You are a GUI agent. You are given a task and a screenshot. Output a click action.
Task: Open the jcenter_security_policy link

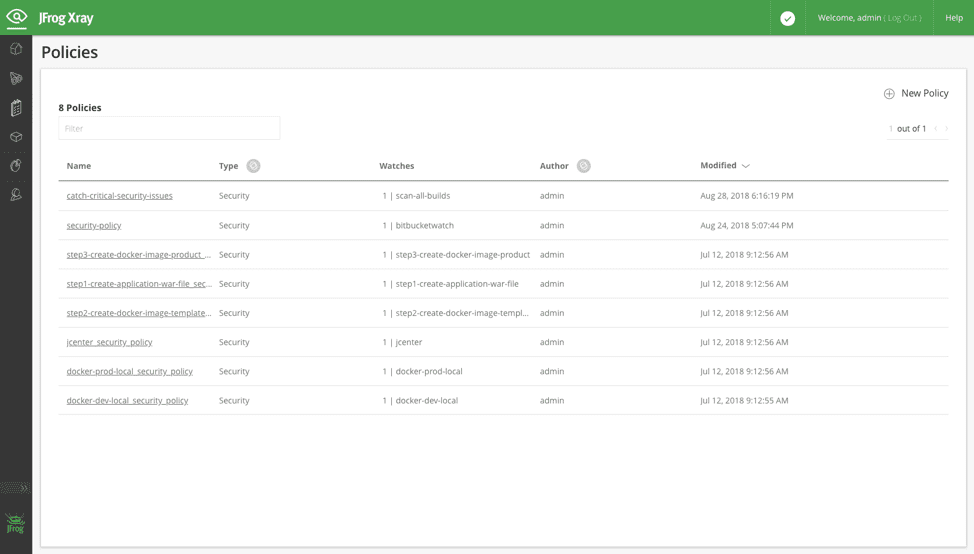109,342
